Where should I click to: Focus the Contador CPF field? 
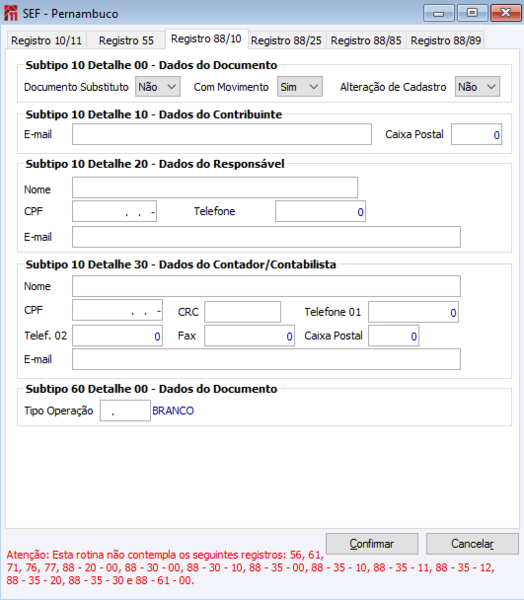(118, 310)
